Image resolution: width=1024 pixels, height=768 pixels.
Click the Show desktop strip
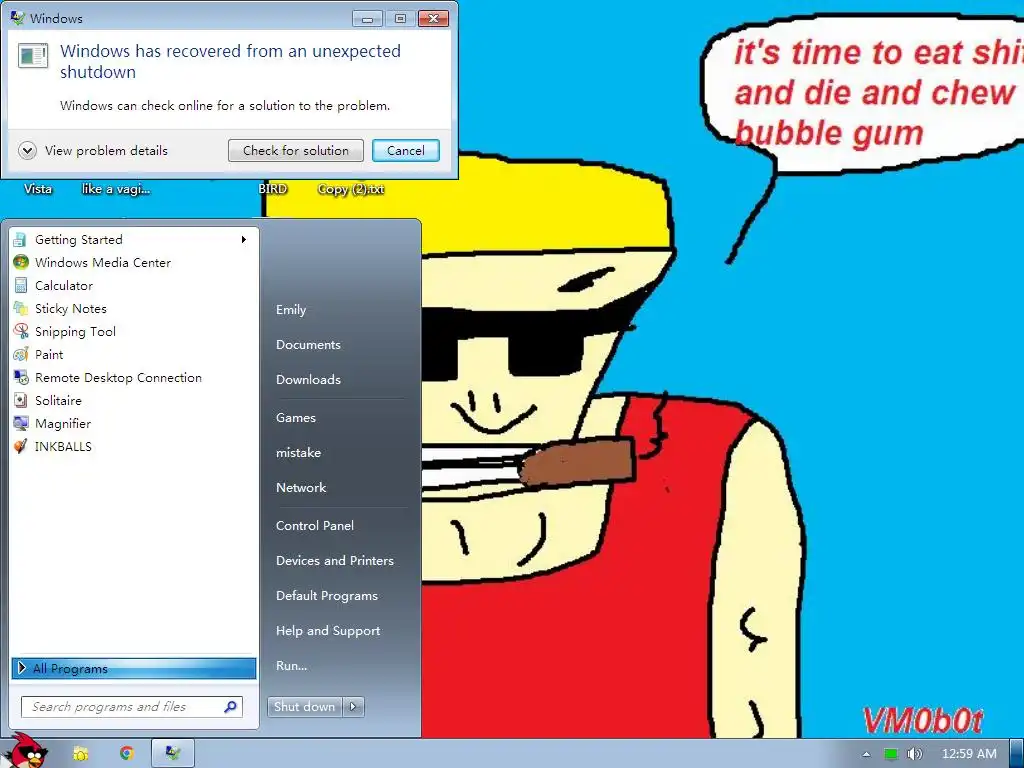pyautogui.click(x=1017, y=754)
